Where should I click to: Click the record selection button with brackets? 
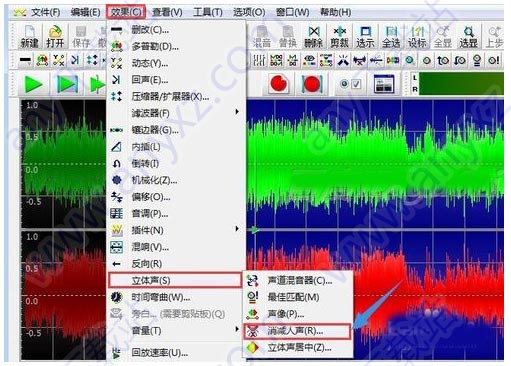[312, 84]
